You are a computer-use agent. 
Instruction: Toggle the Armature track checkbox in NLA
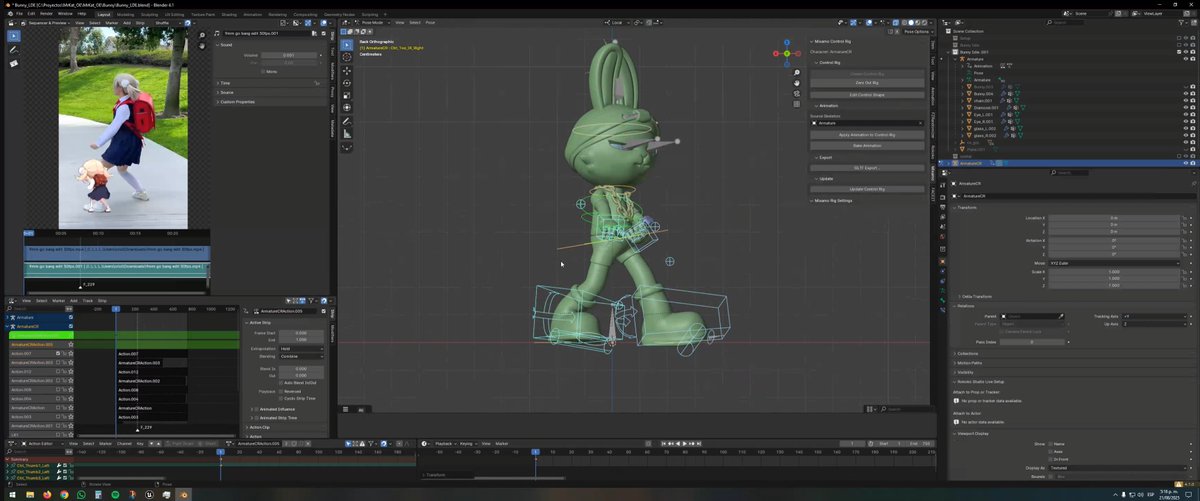click(x=71, y=318)
